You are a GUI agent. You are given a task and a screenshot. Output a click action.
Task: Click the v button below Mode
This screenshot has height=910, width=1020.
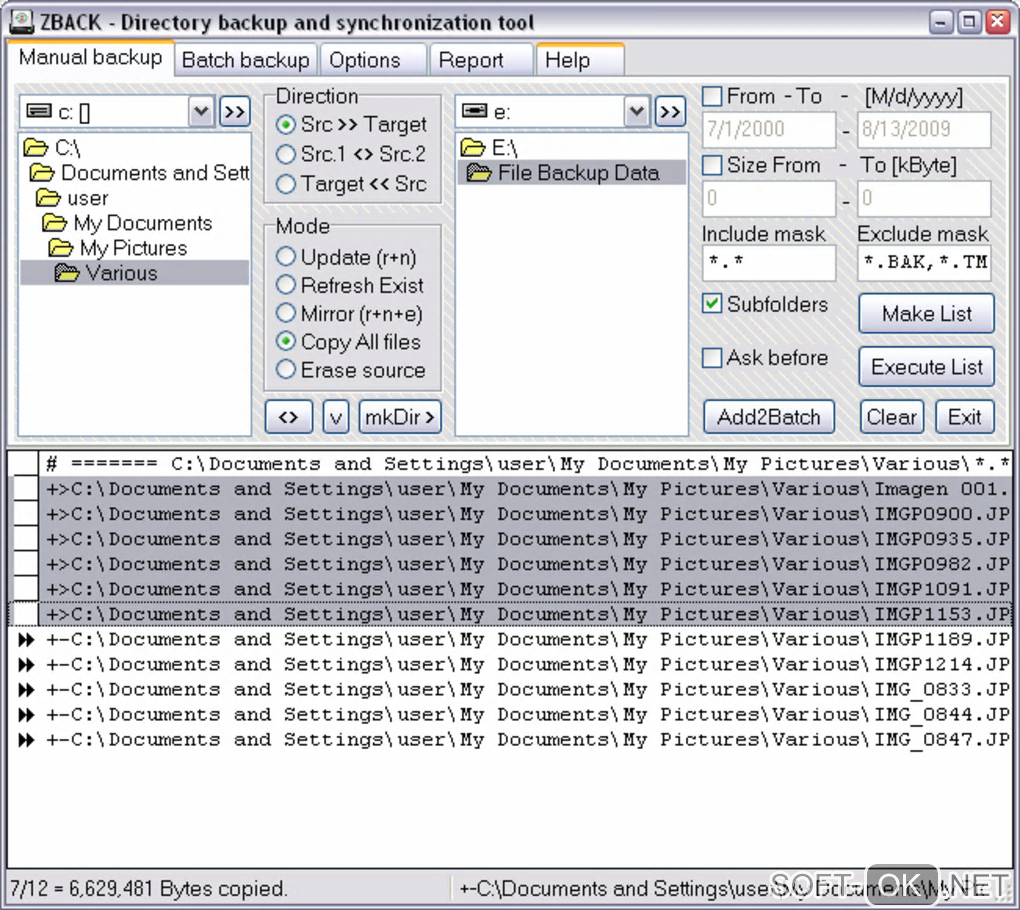[336, 416]
